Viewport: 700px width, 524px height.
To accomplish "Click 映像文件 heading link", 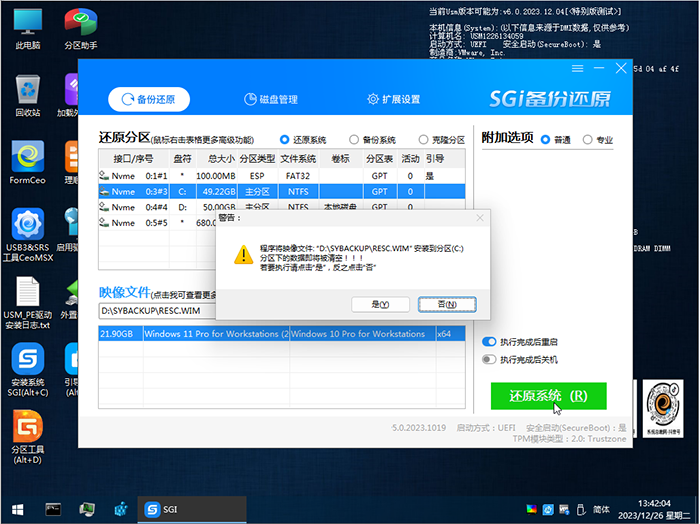I will (x=125, y=292).
